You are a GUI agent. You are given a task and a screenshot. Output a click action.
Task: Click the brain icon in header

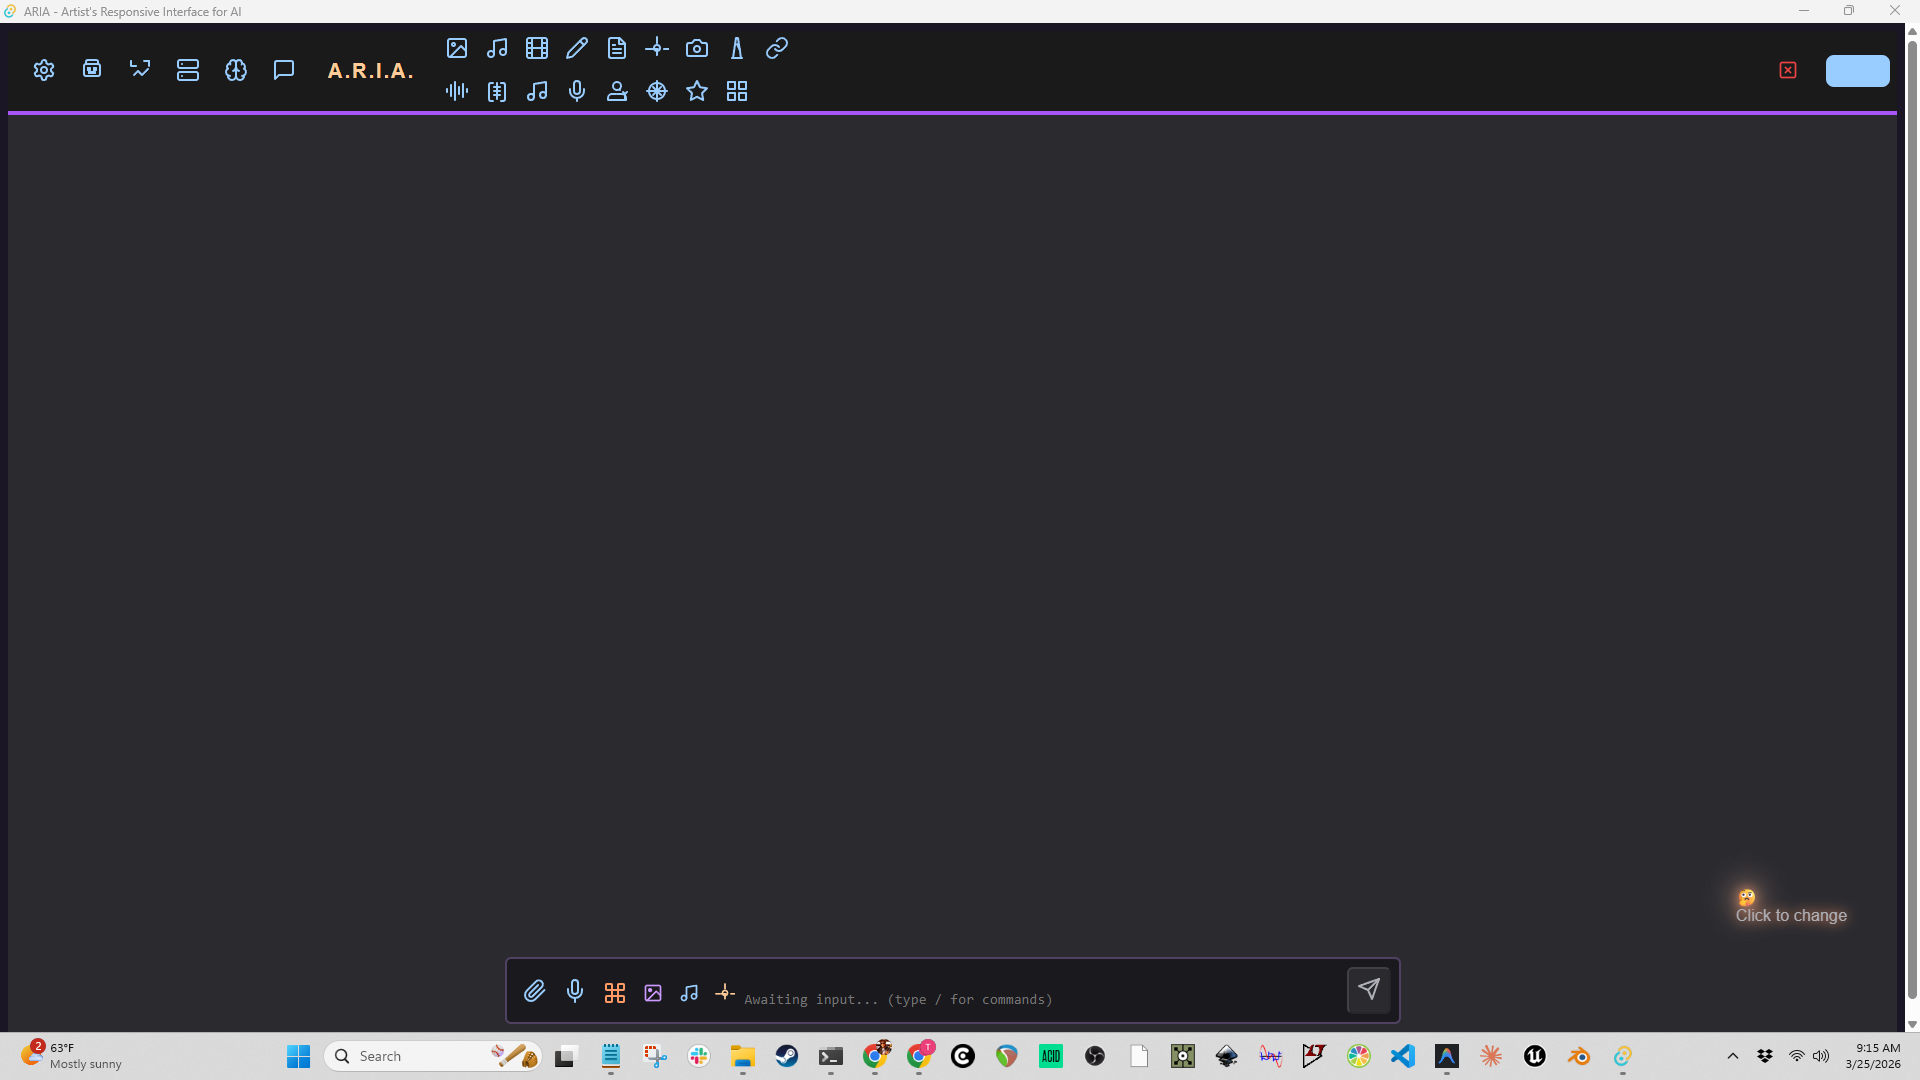[x=236, y=70]
